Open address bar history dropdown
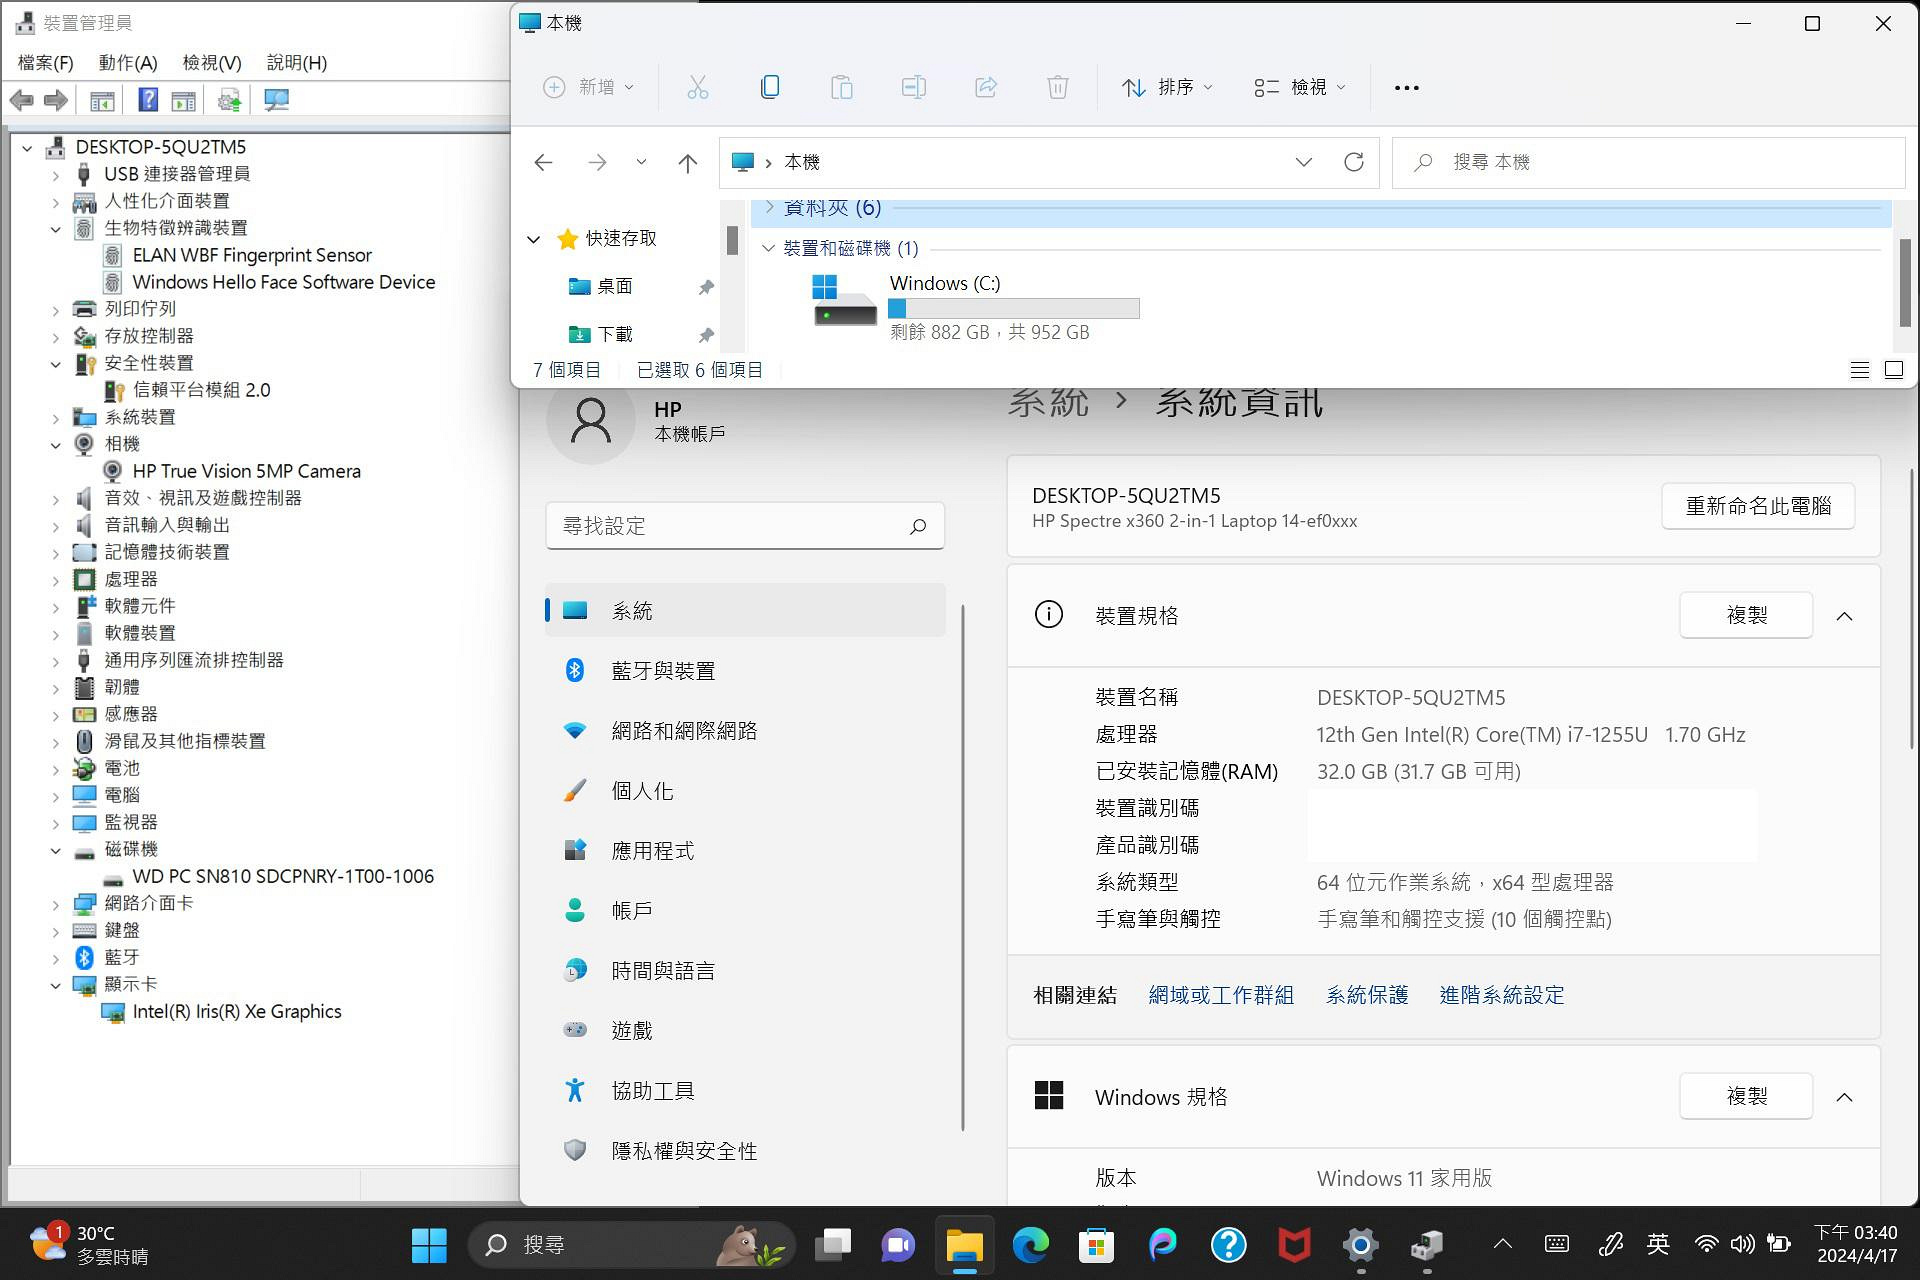 point(1303,162)
